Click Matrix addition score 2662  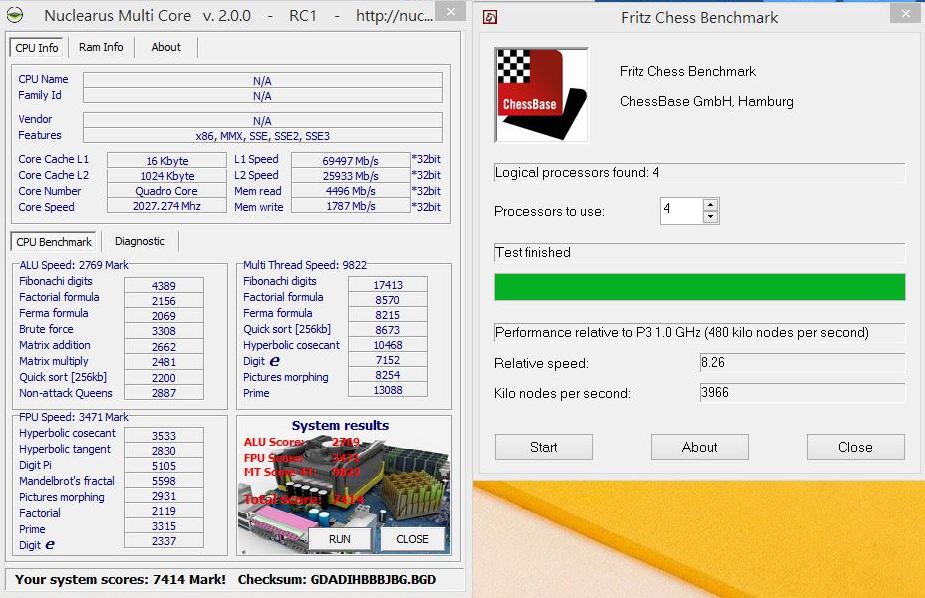[164, 346]
